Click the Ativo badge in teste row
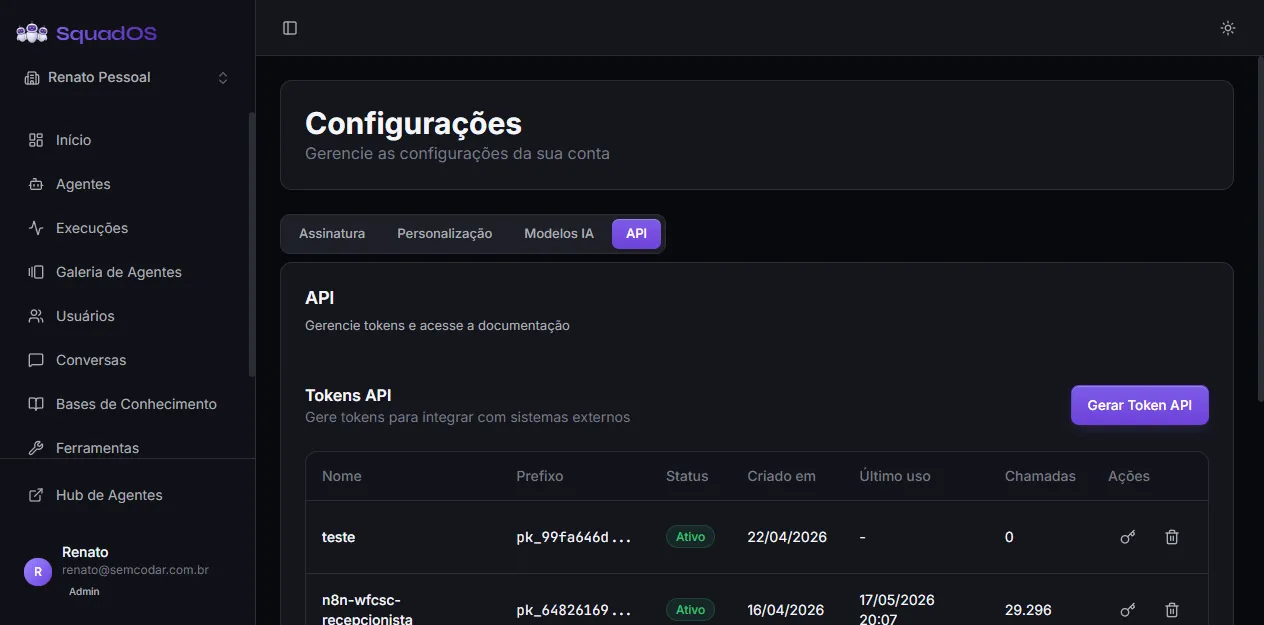1264x625 pixels. [690, 537]
